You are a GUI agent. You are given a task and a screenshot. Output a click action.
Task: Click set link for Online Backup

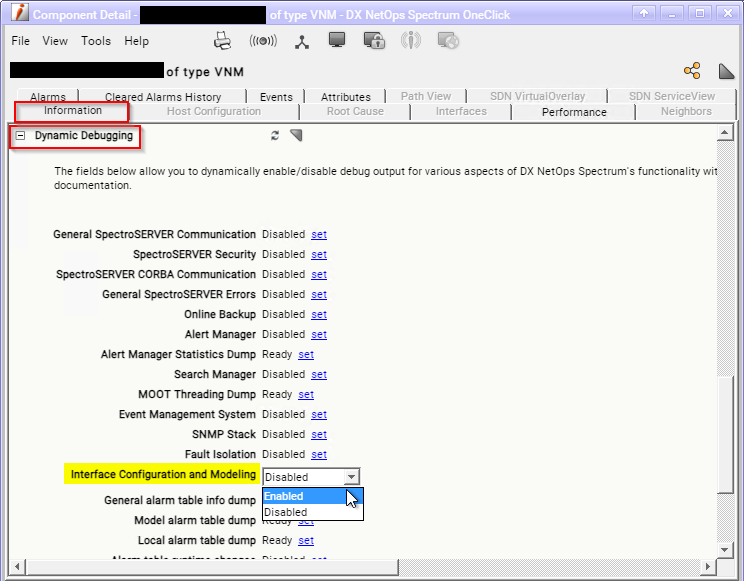tap(318, 314)
